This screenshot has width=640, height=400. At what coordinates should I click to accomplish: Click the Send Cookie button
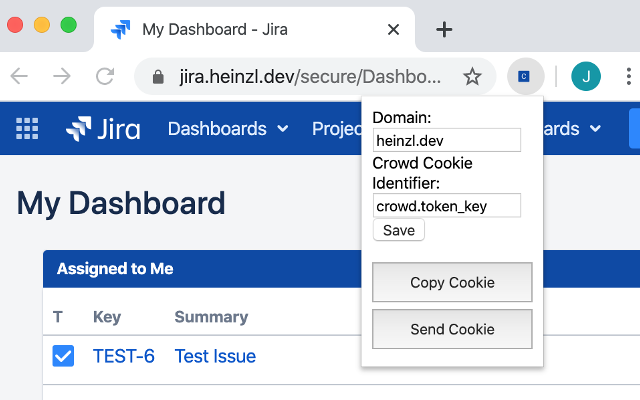tap(452, 329)
